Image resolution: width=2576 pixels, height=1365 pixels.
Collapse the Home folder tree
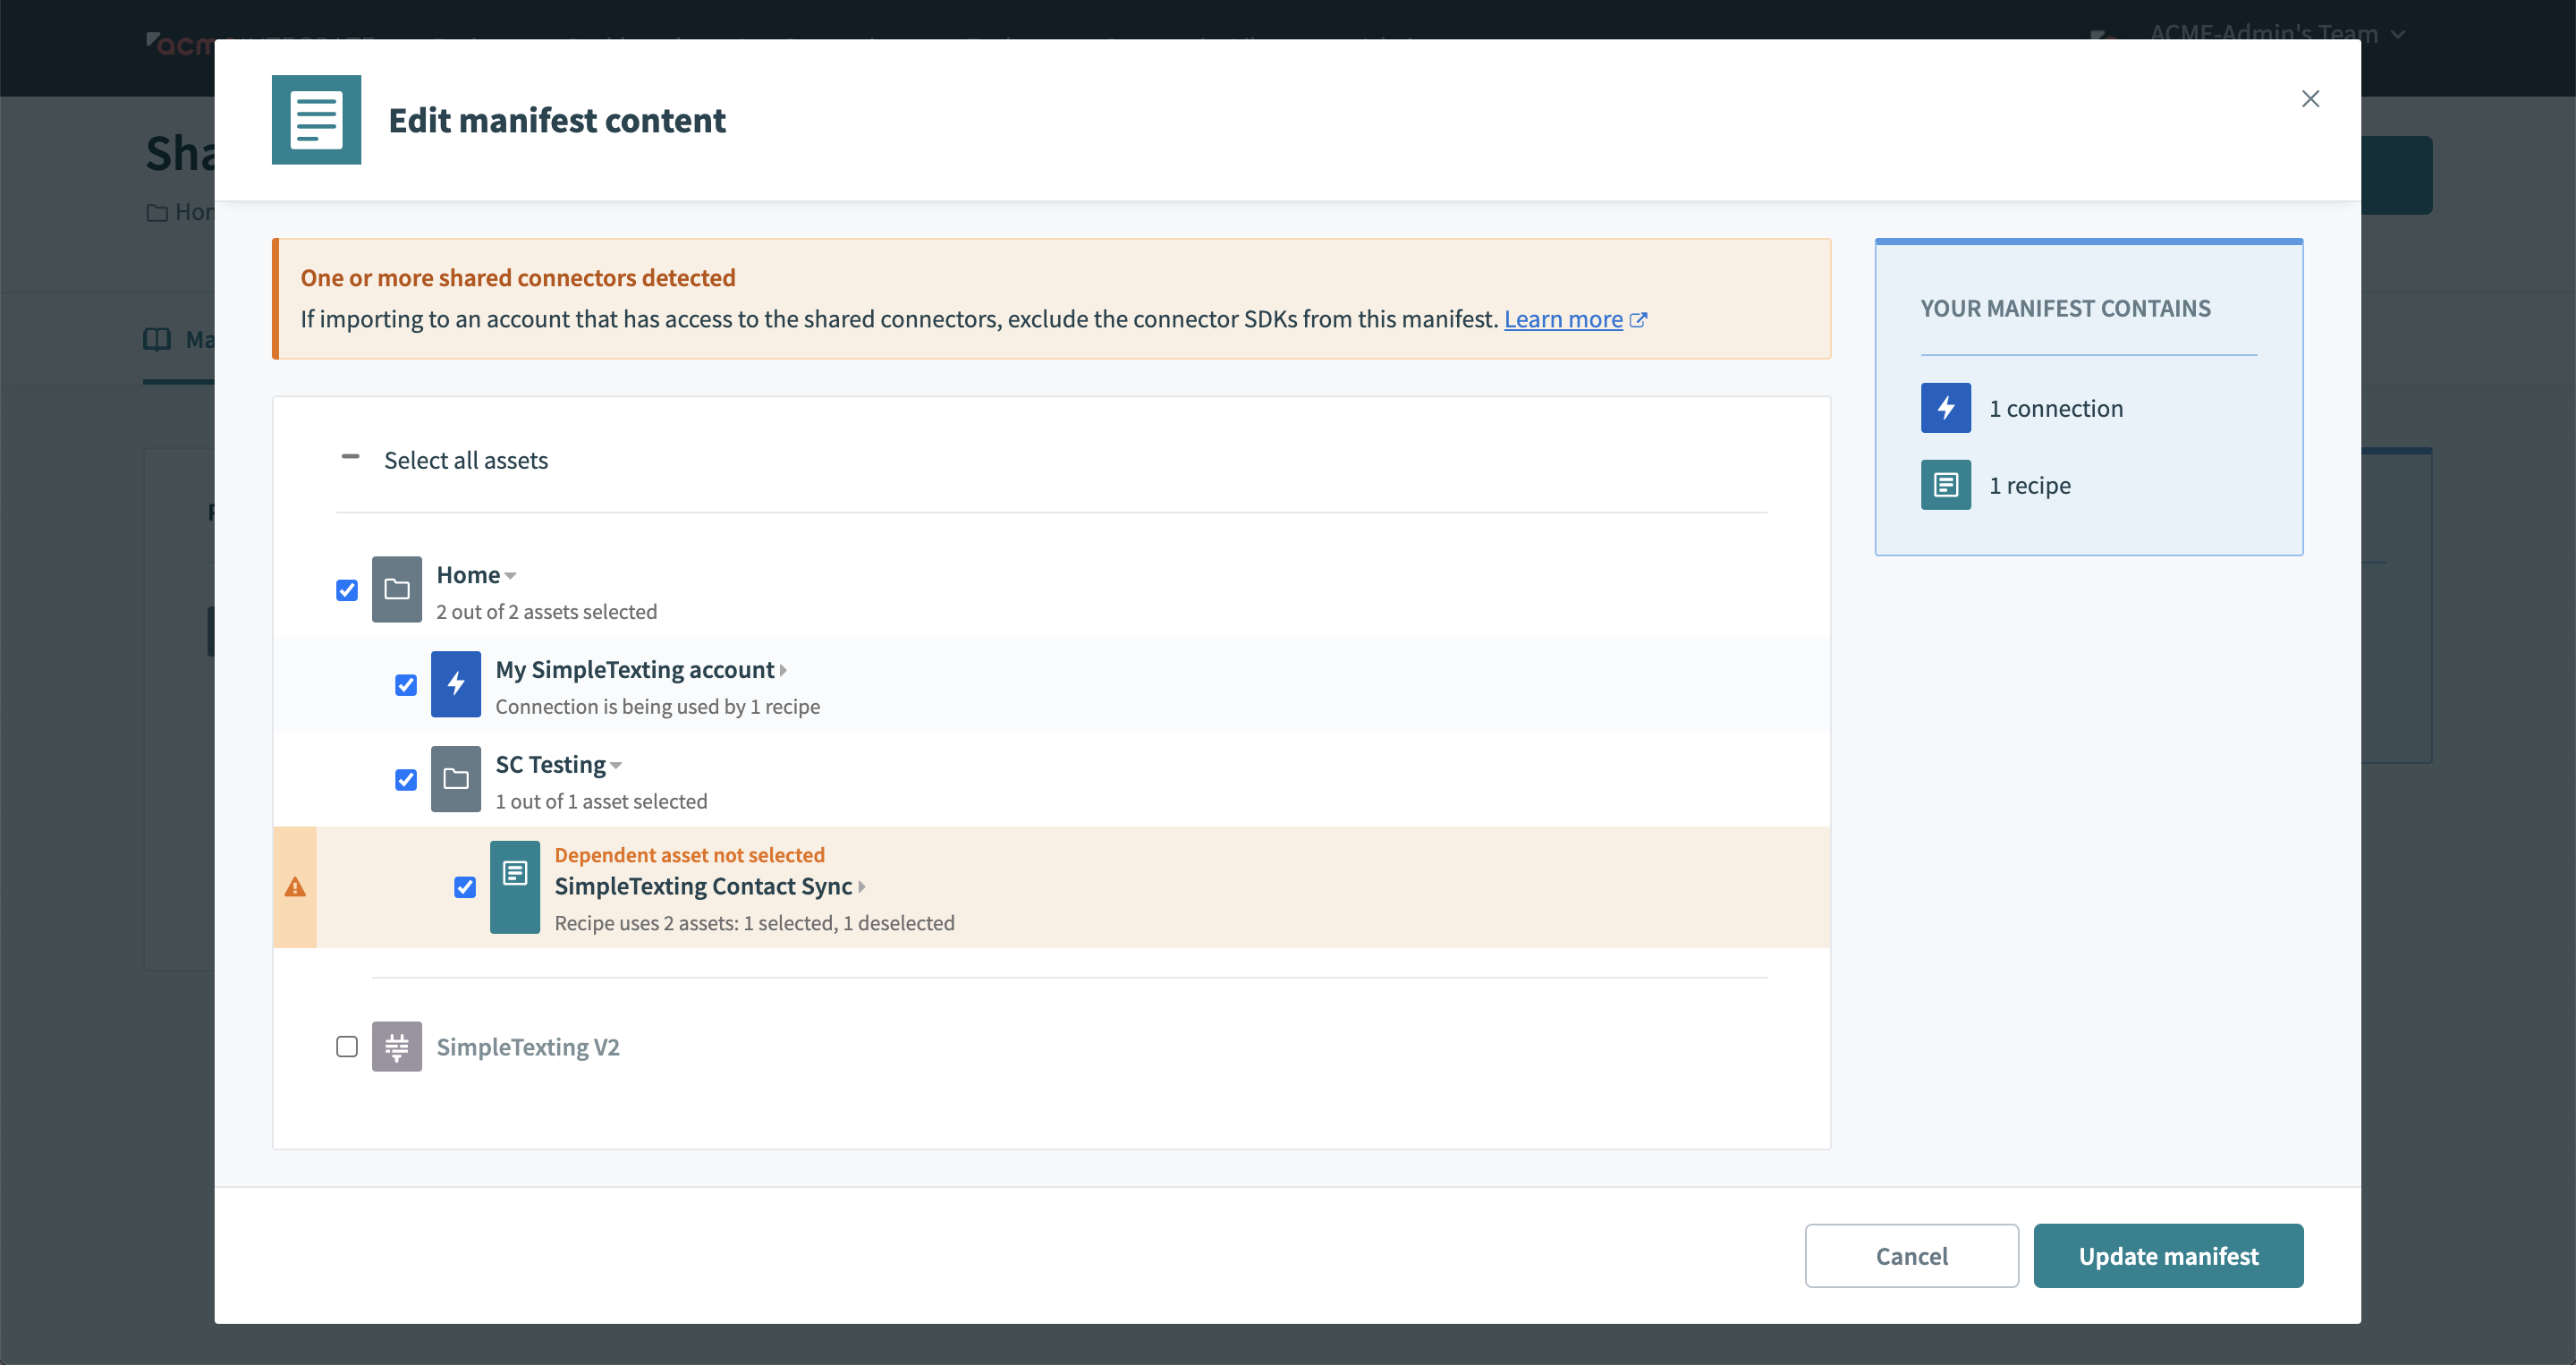pos(511,576)
